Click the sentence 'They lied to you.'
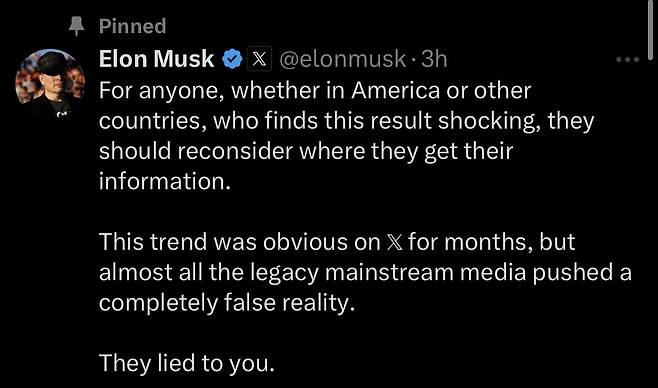Viewport: 658px width, 388px height. [187, 363]
